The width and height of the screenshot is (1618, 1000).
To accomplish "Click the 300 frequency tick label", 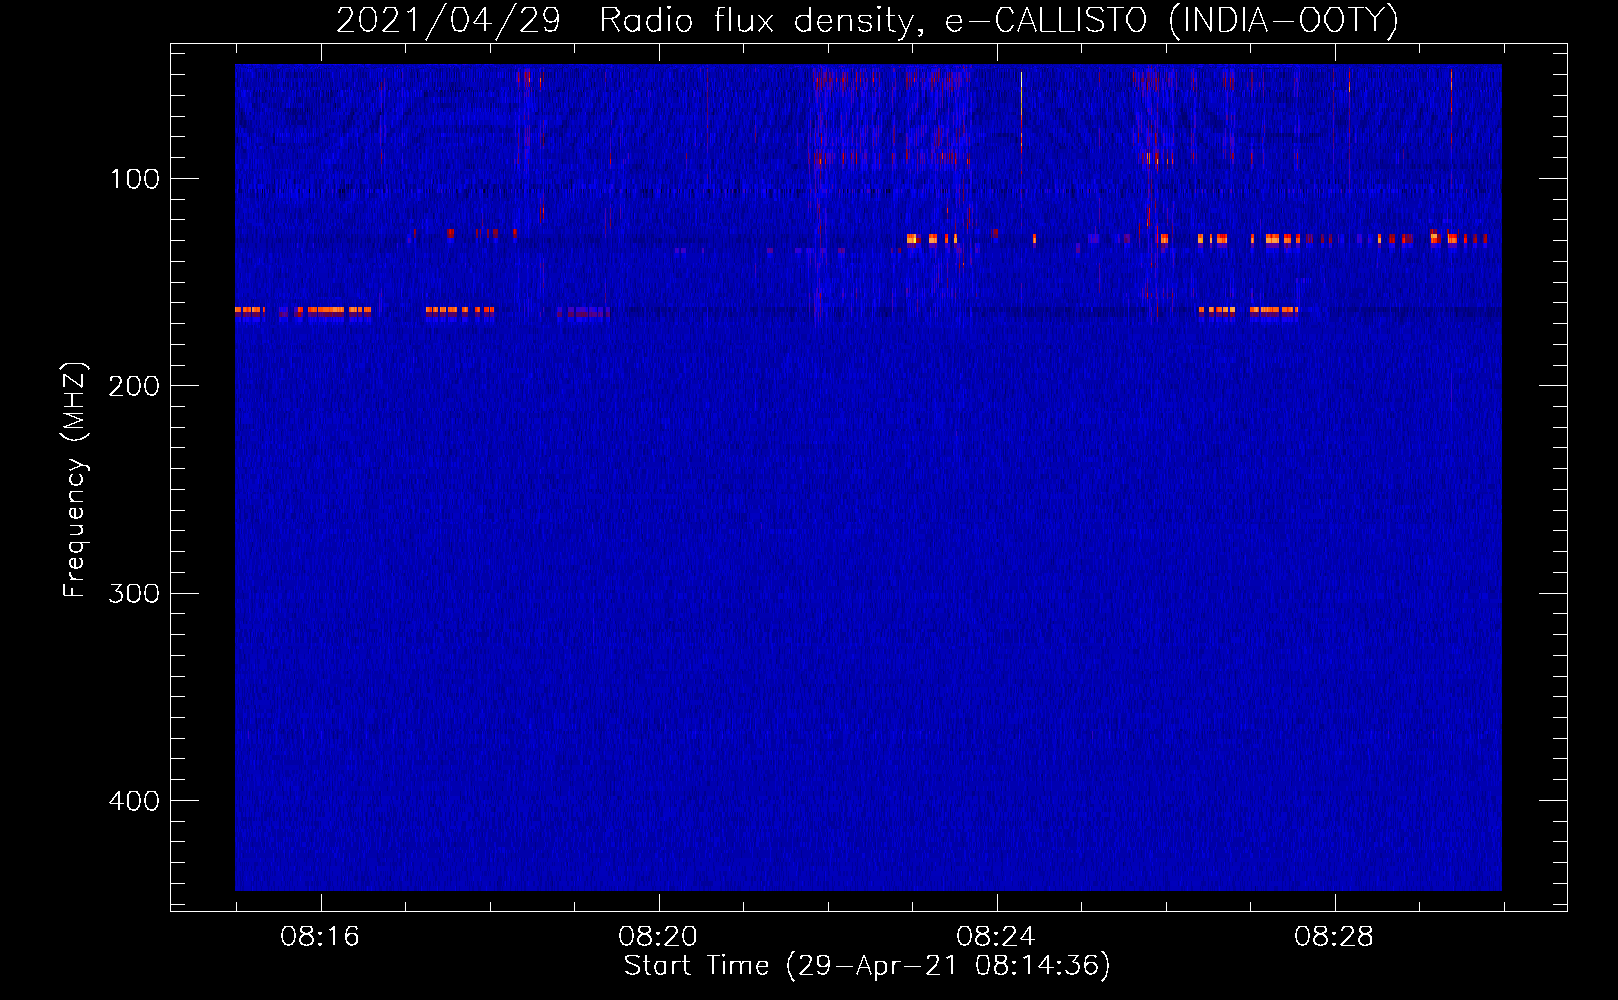I will point(134,594).
